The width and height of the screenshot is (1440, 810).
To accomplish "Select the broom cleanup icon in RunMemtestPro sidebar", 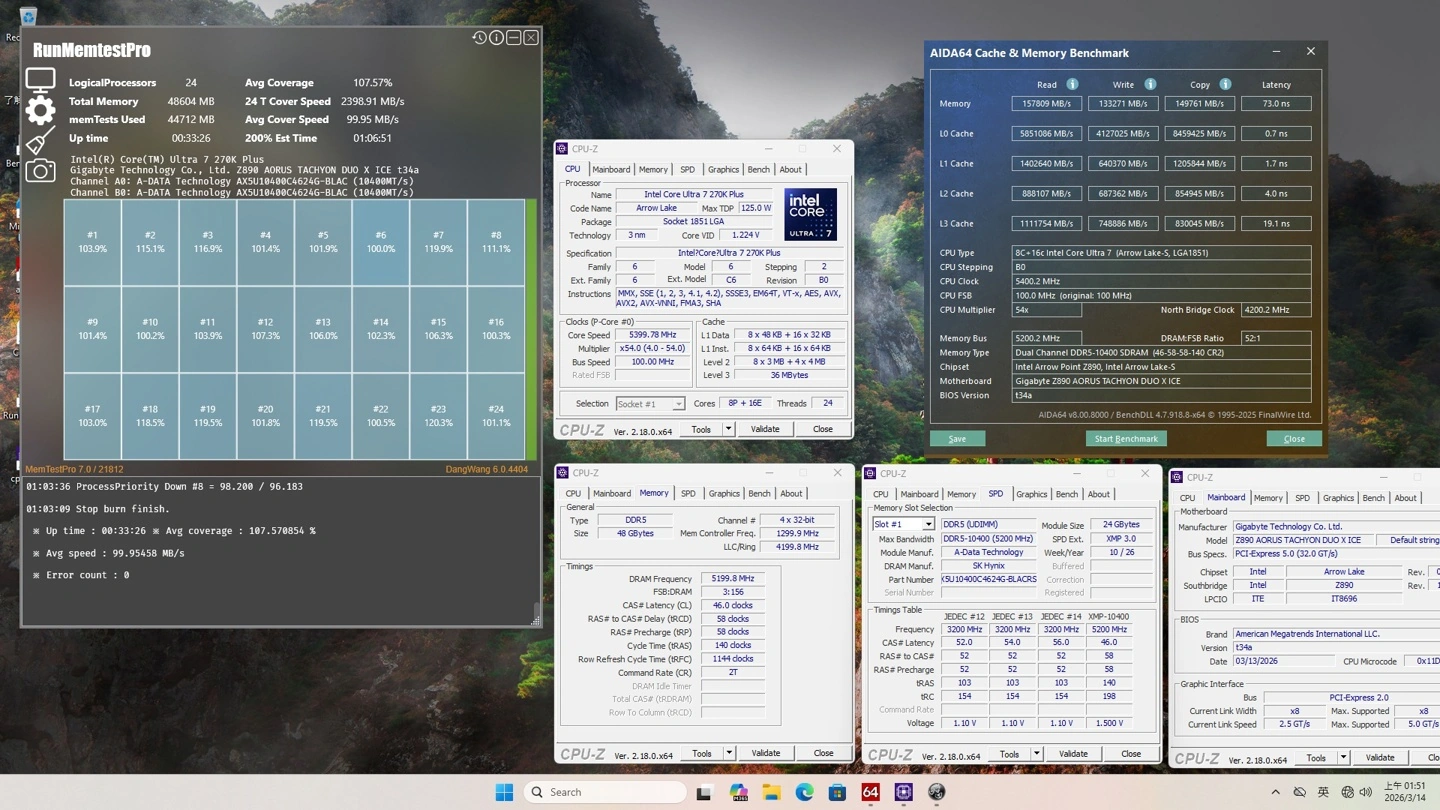I will coord(40,141).
